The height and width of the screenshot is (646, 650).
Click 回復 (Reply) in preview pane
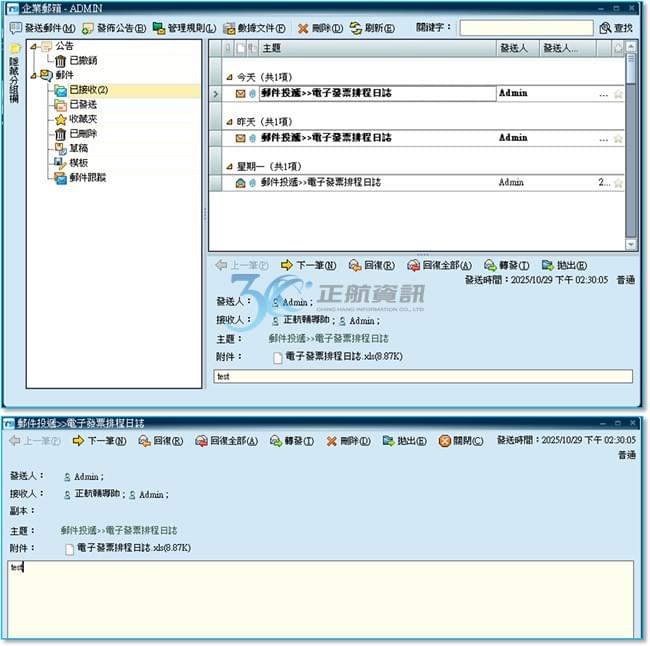pyautogui.click(x=371, y=265)
